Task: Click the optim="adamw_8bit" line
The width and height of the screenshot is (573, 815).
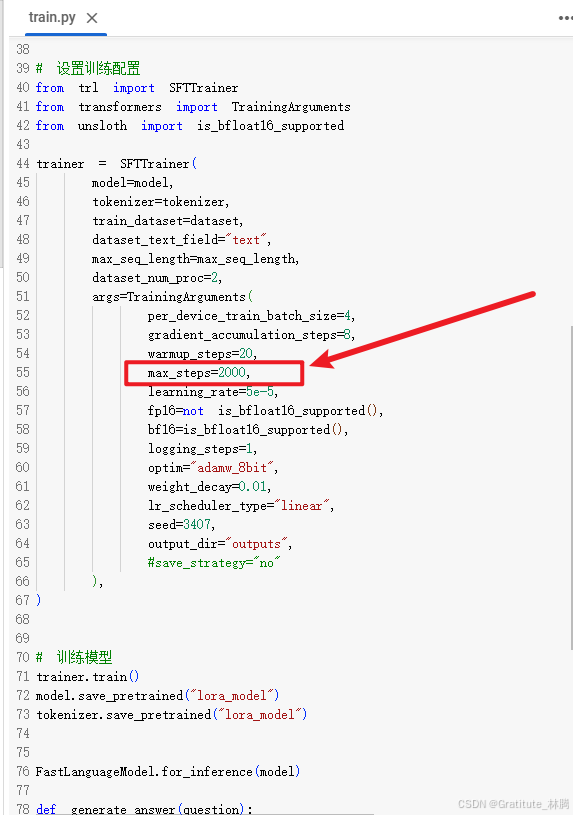Action: click(213, 468)
